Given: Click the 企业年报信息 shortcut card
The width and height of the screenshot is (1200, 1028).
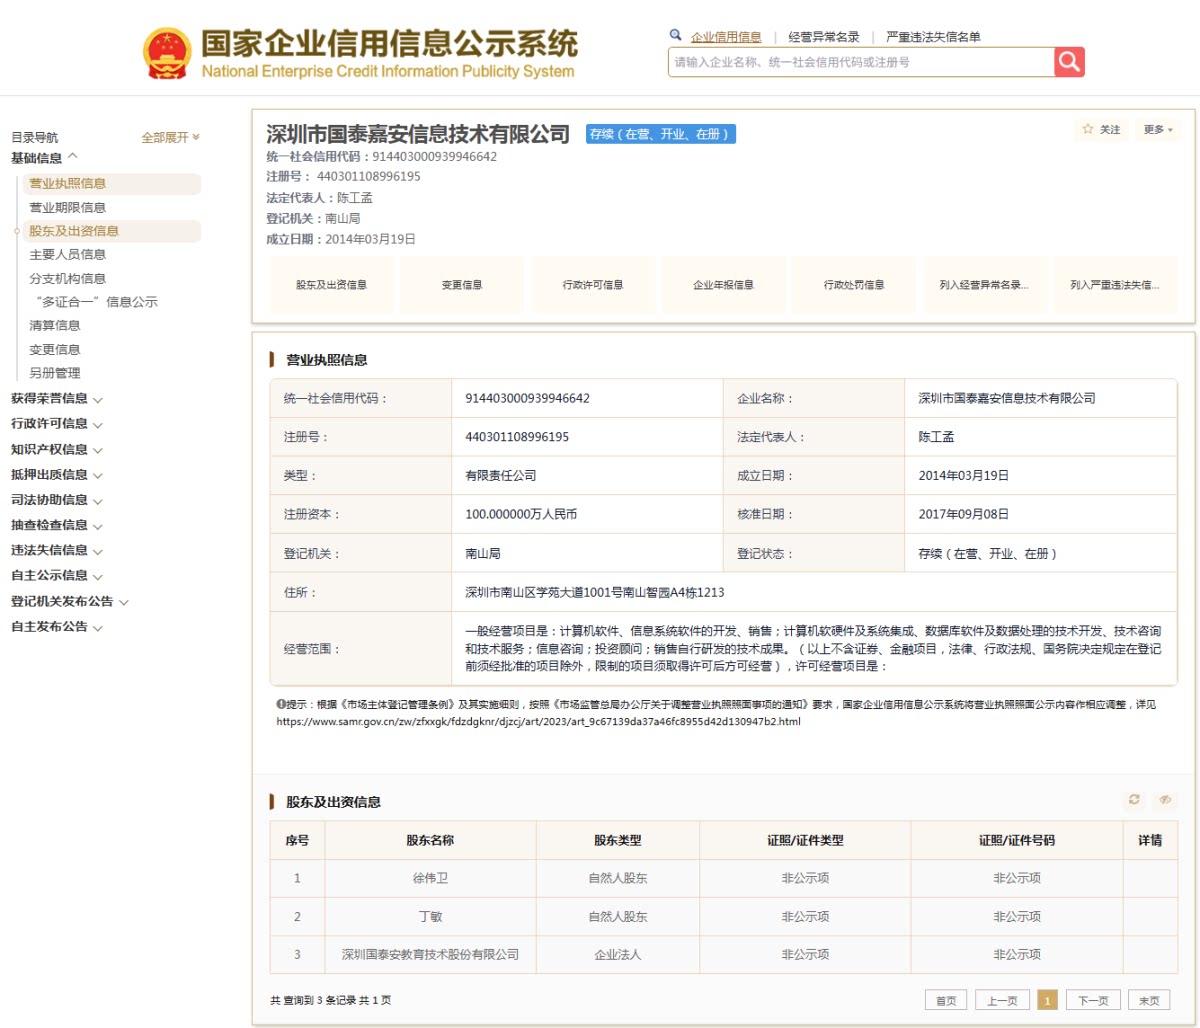Looking at the screenshot, I should click(x=724, y=285).
